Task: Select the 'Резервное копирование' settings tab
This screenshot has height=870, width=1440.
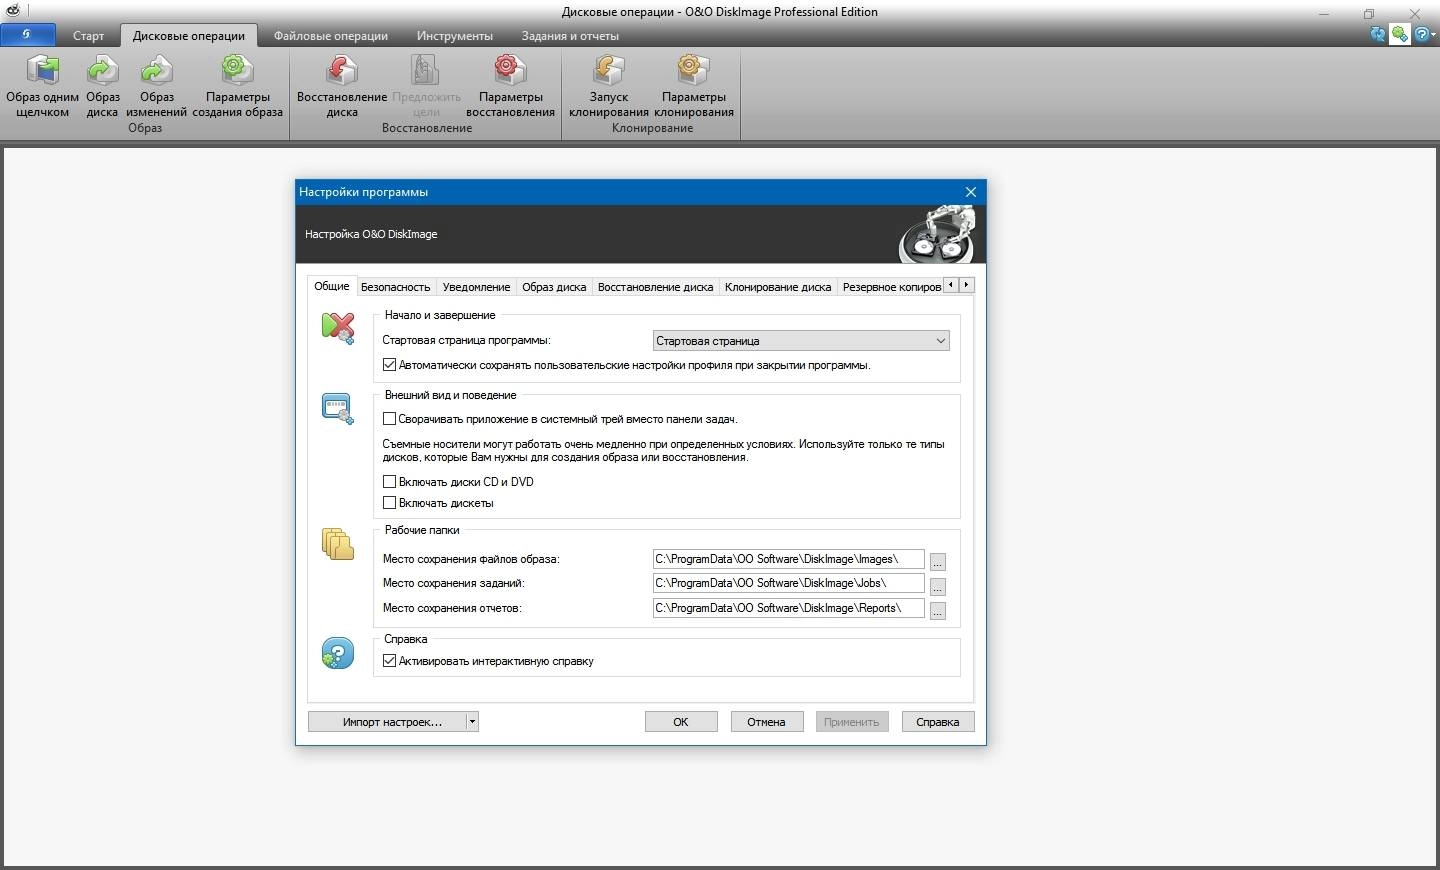Action: (x=891, y=287)
